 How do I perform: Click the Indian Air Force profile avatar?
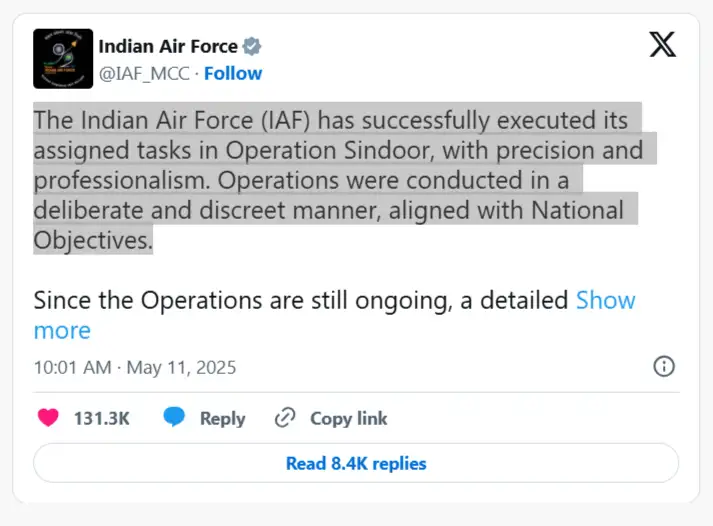tap(62, 59)
